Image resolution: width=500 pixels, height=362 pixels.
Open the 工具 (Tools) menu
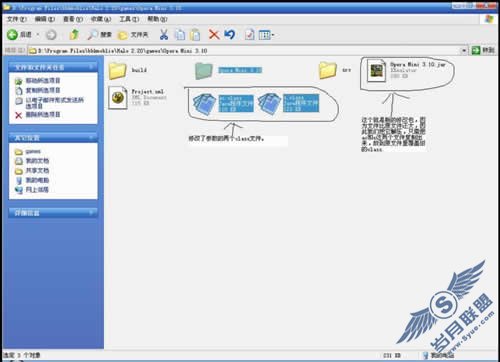click(x=129, y=19)
